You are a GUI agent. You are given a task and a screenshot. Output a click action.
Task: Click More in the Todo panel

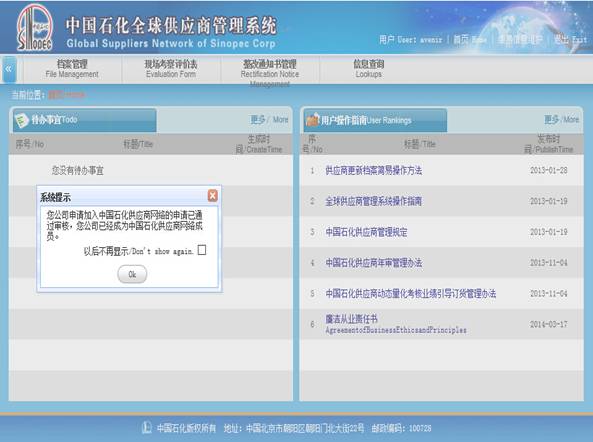[269, 119]
